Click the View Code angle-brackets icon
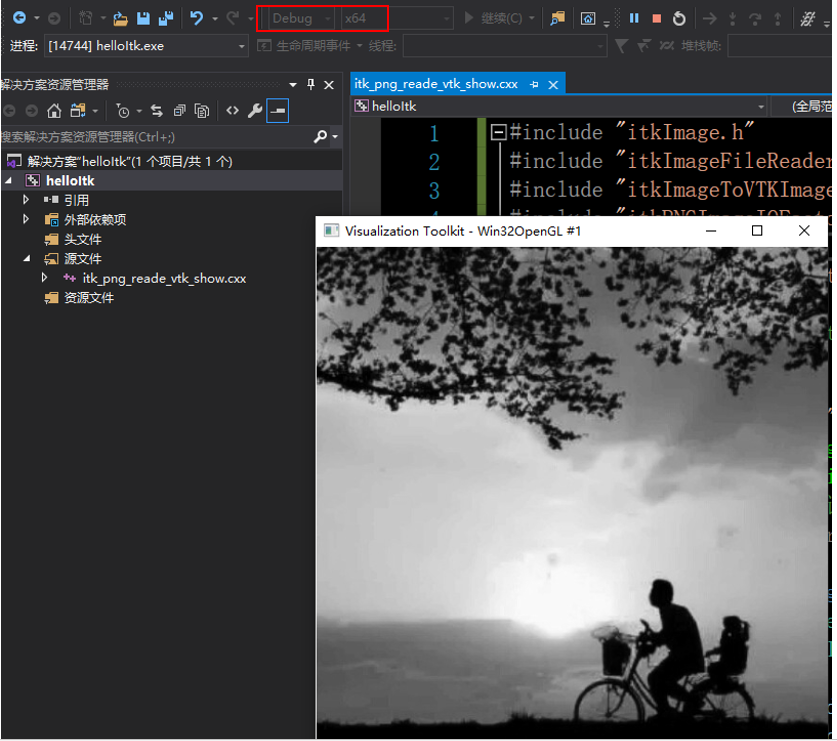 pos(232,111)
